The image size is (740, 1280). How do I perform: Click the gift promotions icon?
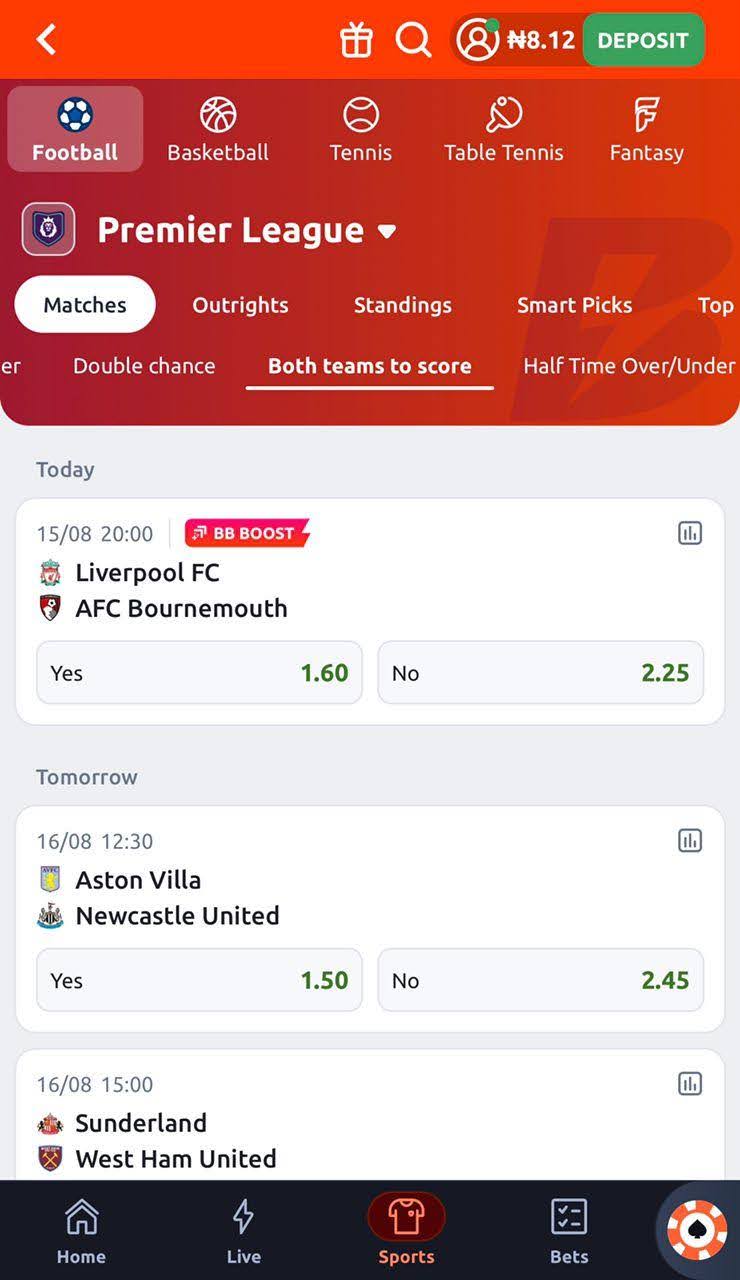pos(354,41)
